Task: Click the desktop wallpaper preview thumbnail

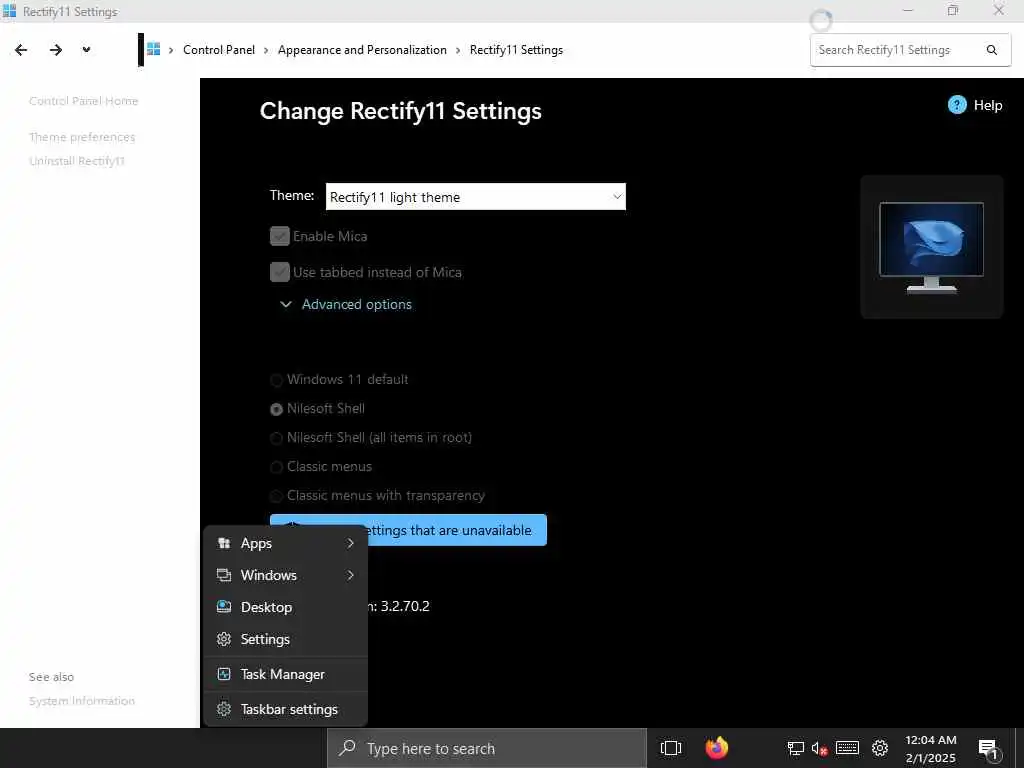Action: coord(931,247)
